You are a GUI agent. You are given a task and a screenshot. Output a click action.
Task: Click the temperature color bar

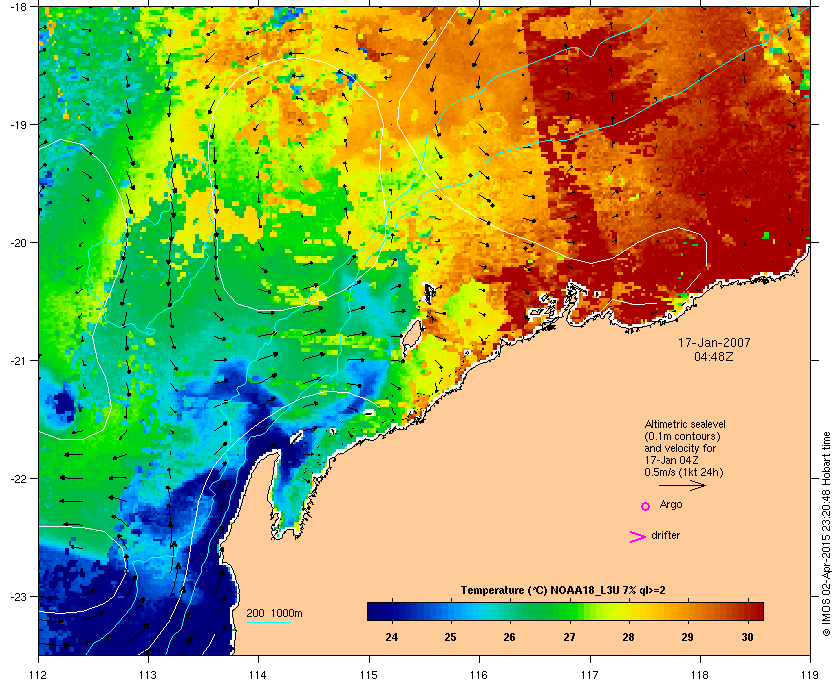click(565, 611)
